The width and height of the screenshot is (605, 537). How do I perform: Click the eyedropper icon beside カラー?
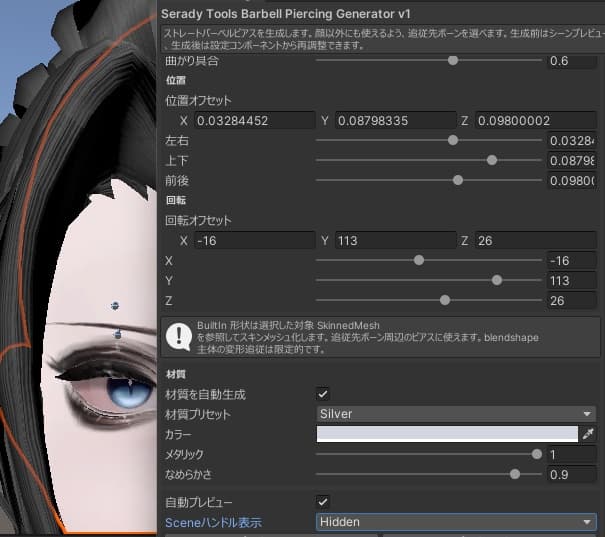[x=588, y=434]
